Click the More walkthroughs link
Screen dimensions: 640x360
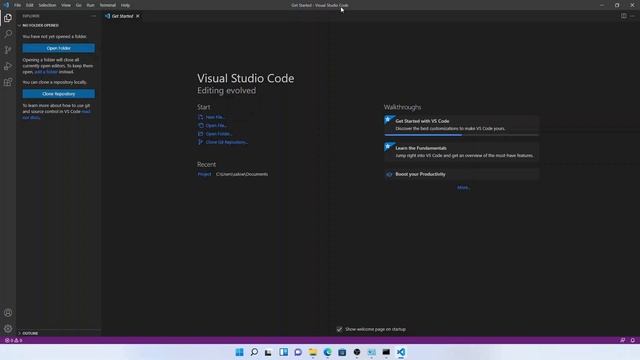coord(463,187)
